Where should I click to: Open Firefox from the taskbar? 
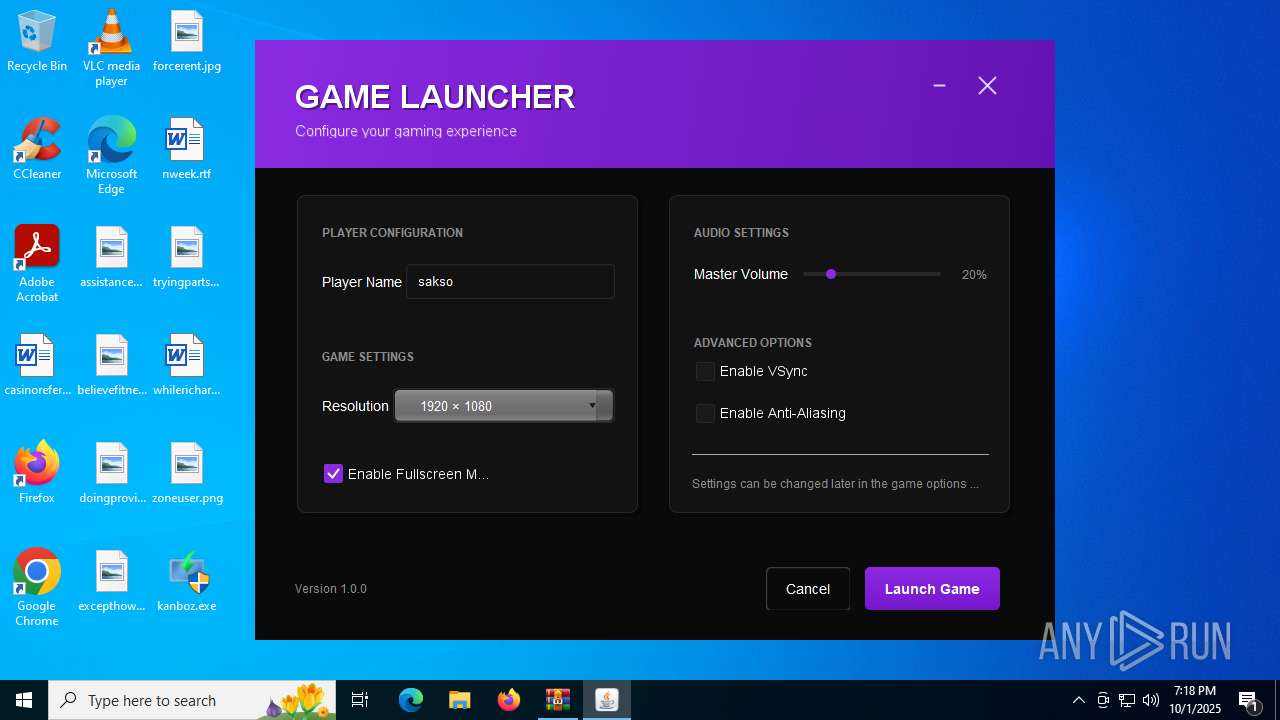point(508,700)
